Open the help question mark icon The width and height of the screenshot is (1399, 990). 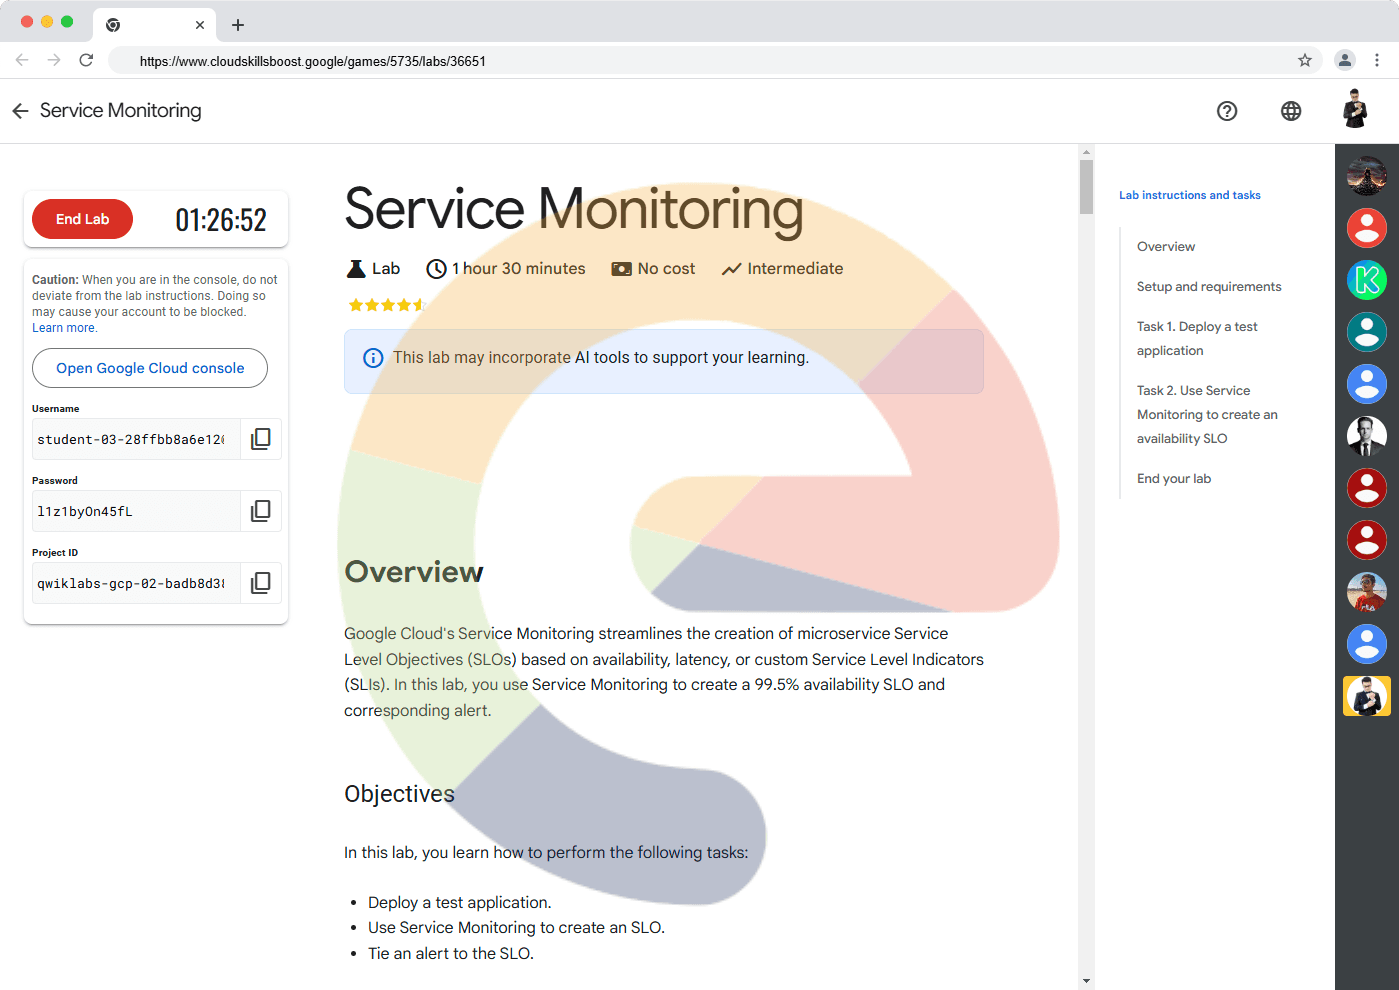1227,111
